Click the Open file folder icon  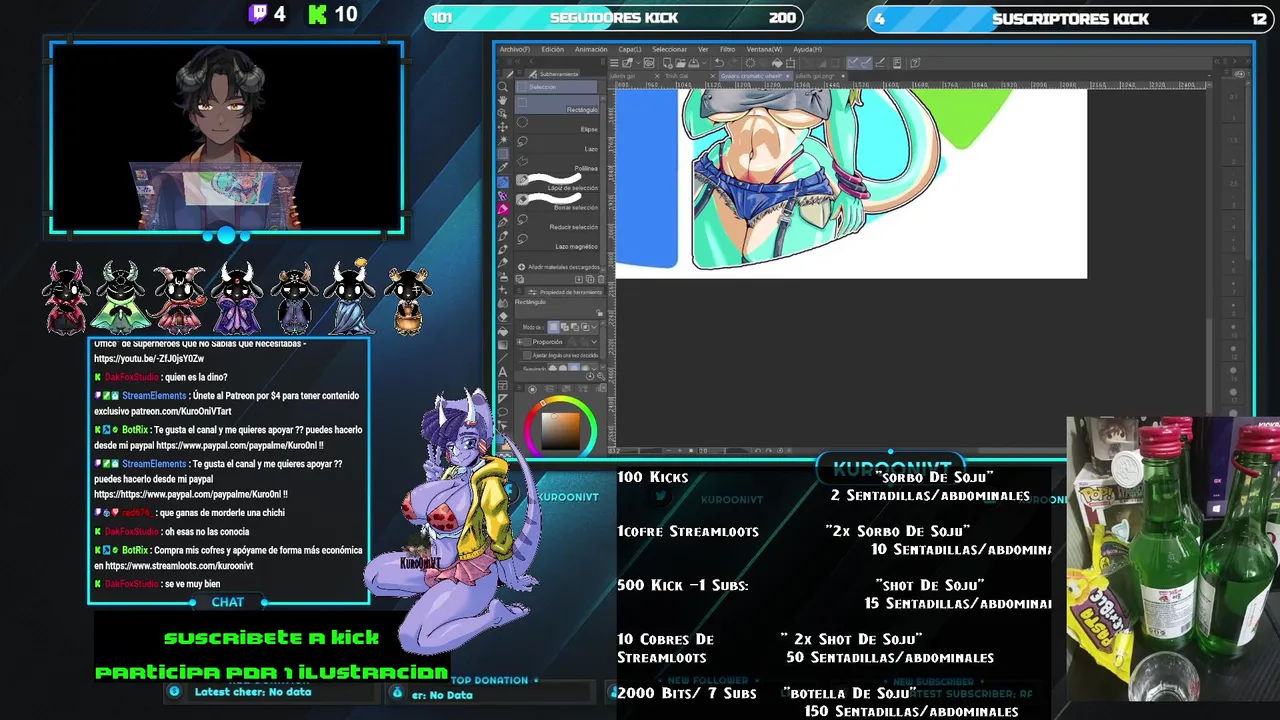(681, 63)
